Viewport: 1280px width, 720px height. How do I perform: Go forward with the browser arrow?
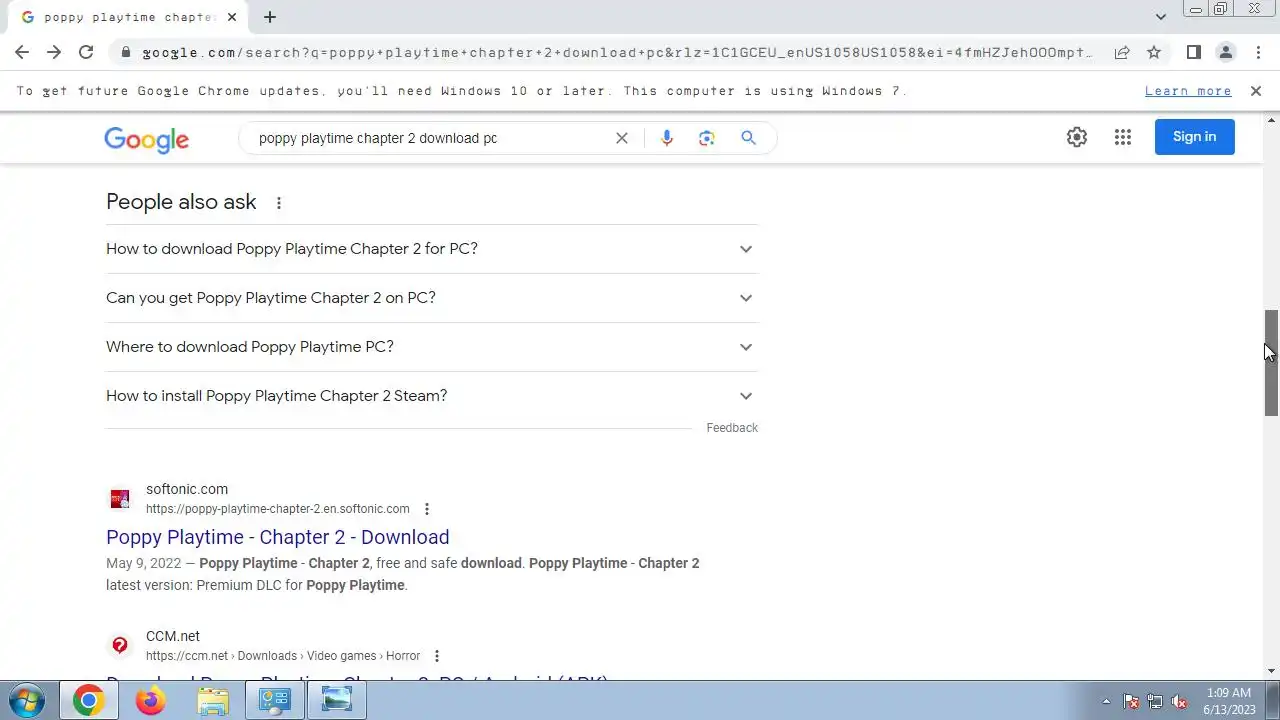[x=54, y=52]
